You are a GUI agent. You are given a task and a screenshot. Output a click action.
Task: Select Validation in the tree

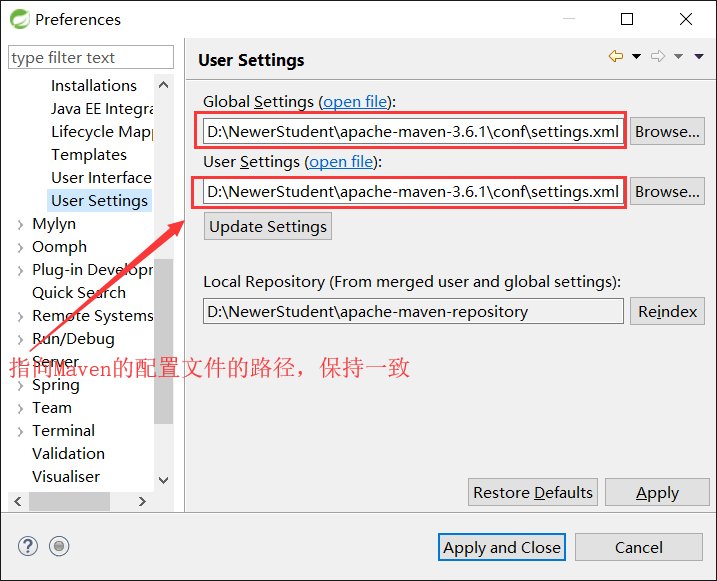click(x=68, y=453)
